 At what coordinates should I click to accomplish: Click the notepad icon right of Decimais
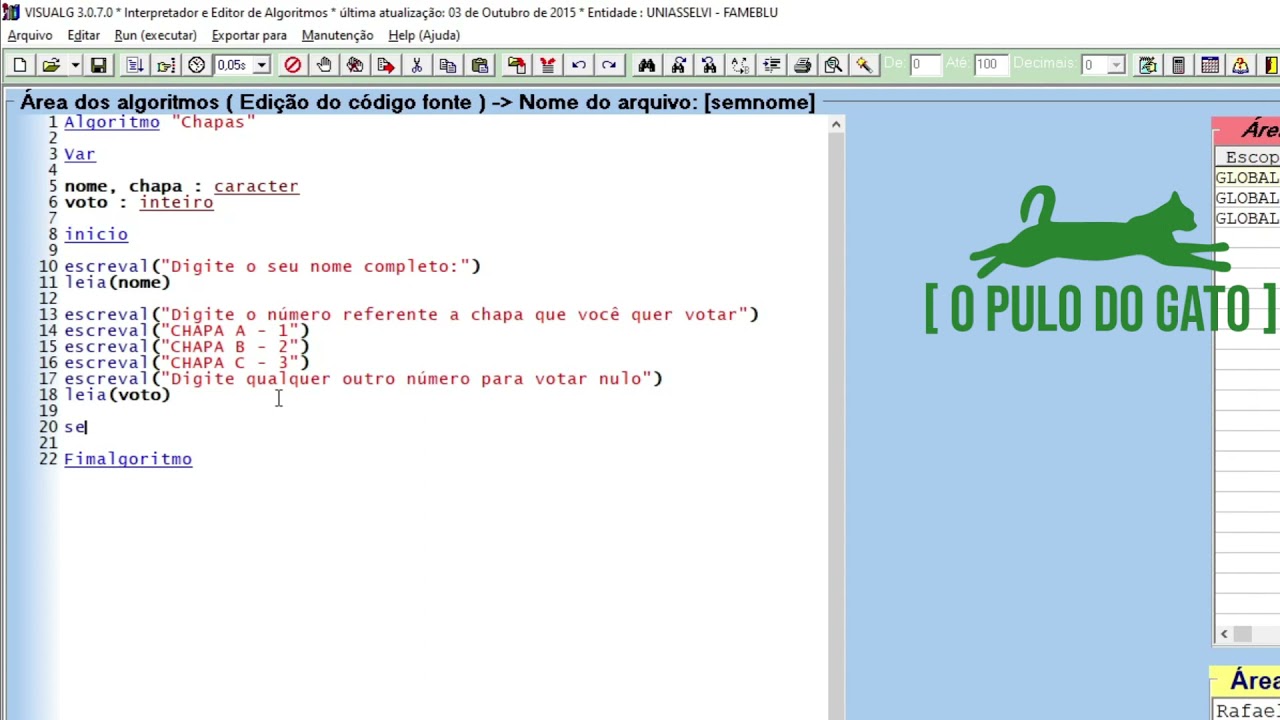click(x=1148, y=65)
